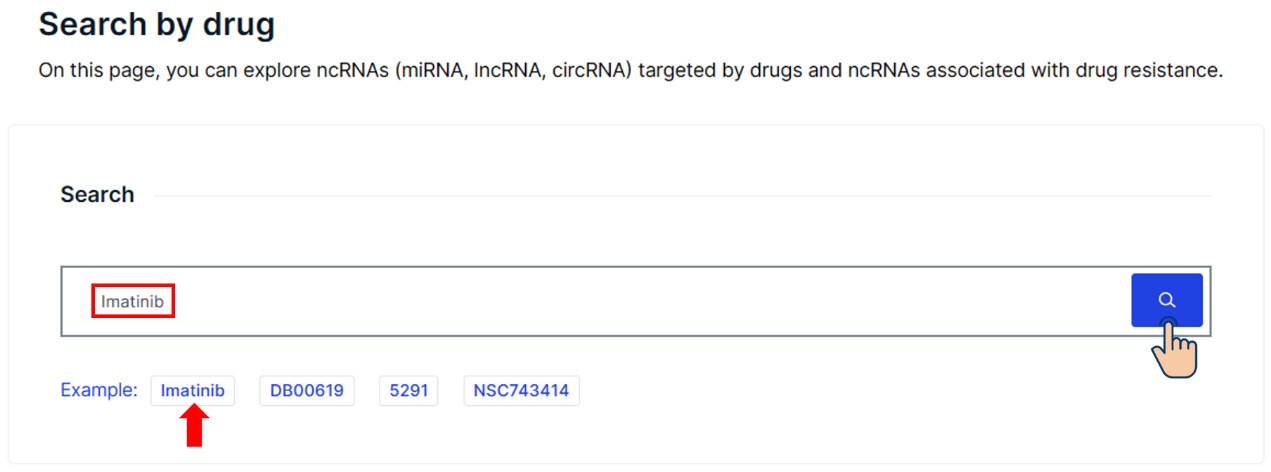This screenshot has height=472, width=1271.
Task: Click the "Search" section title
Action: point(97,195)
